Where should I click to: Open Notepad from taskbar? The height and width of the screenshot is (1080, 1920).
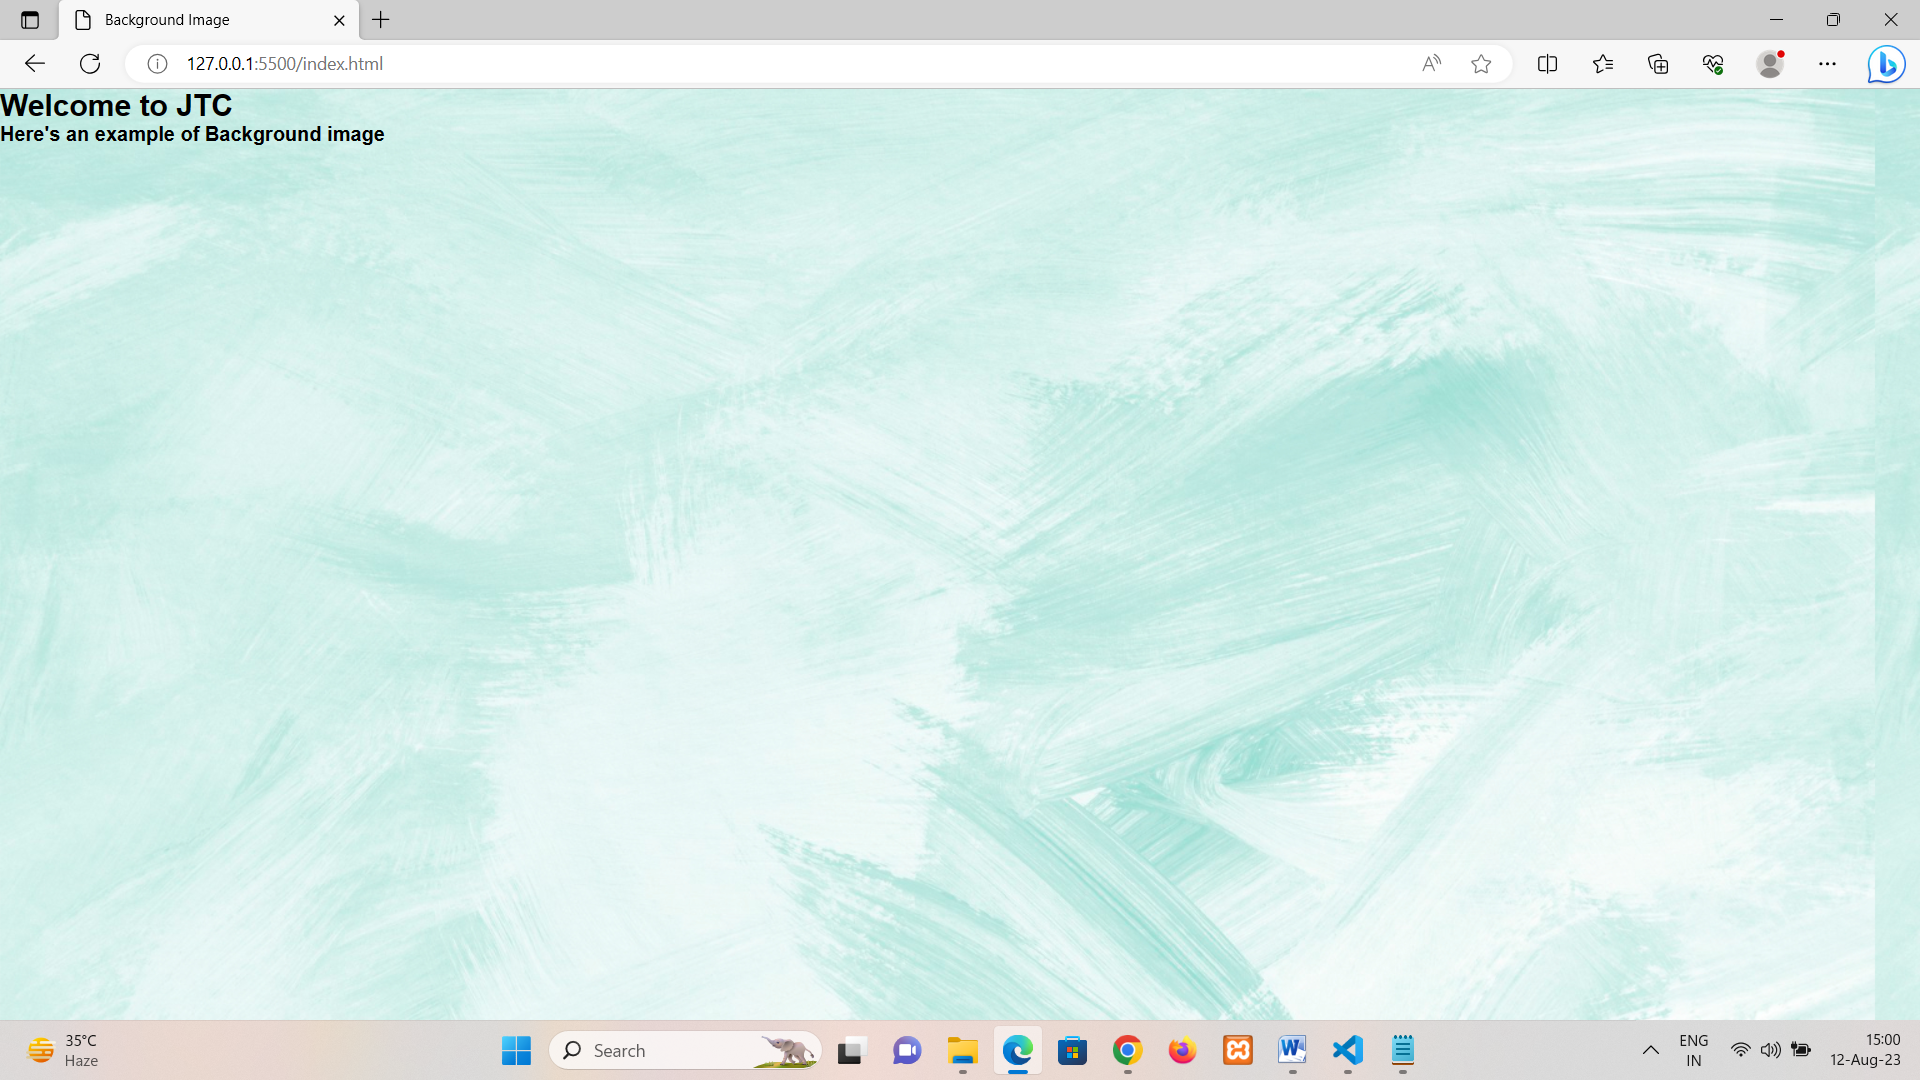tap(1403, 1051)
